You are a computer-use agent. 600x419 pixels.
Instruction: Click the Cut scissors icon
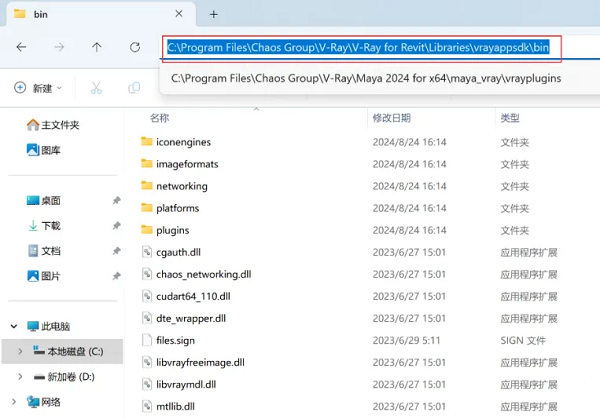point(96,88)
